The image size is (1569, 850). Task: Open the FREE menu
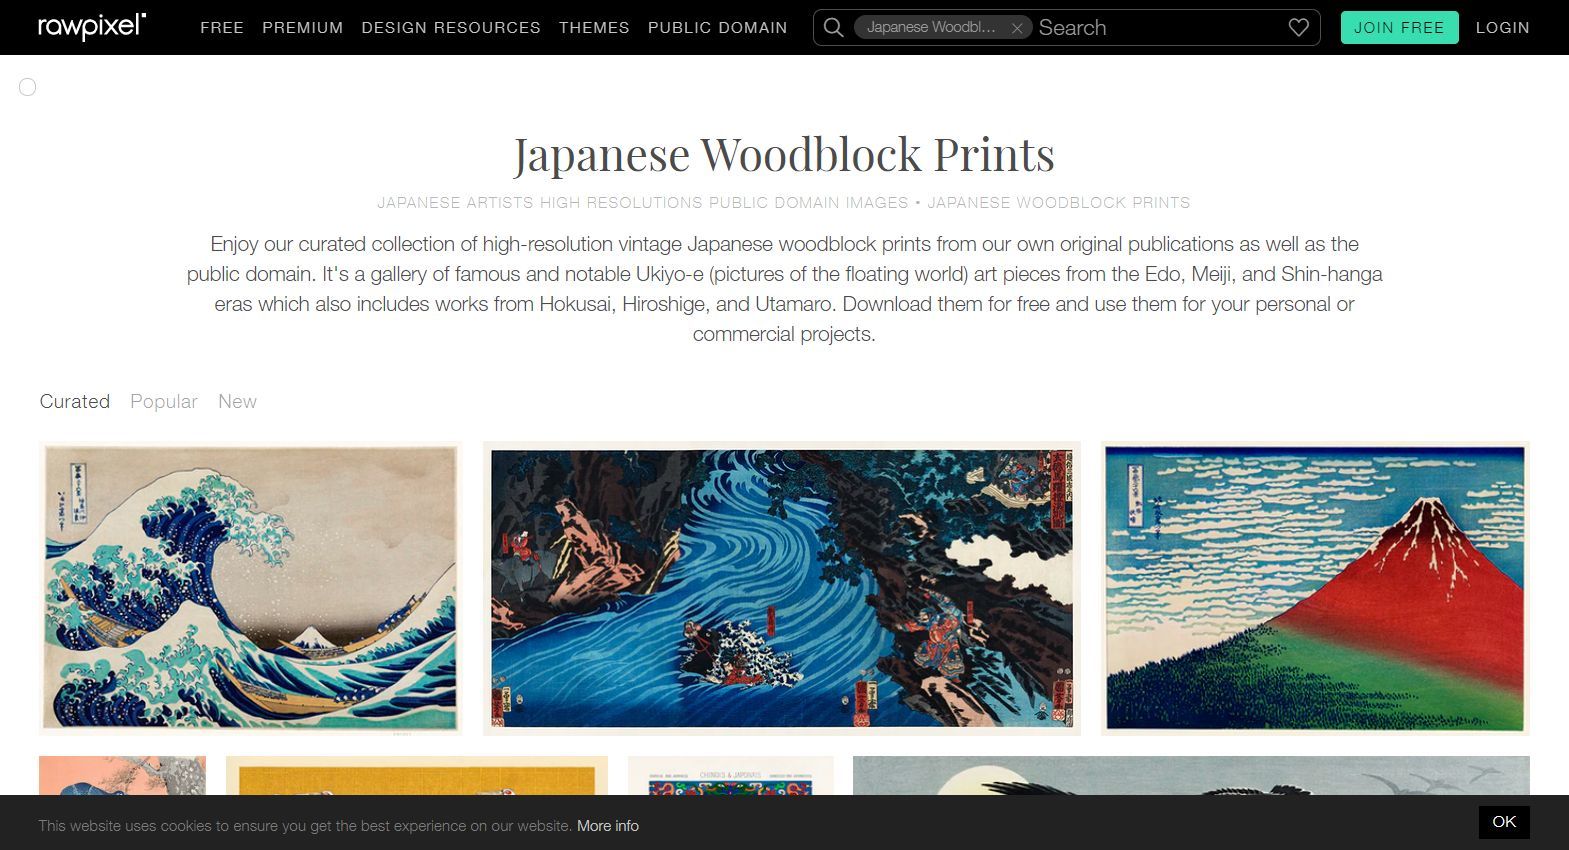222,28
